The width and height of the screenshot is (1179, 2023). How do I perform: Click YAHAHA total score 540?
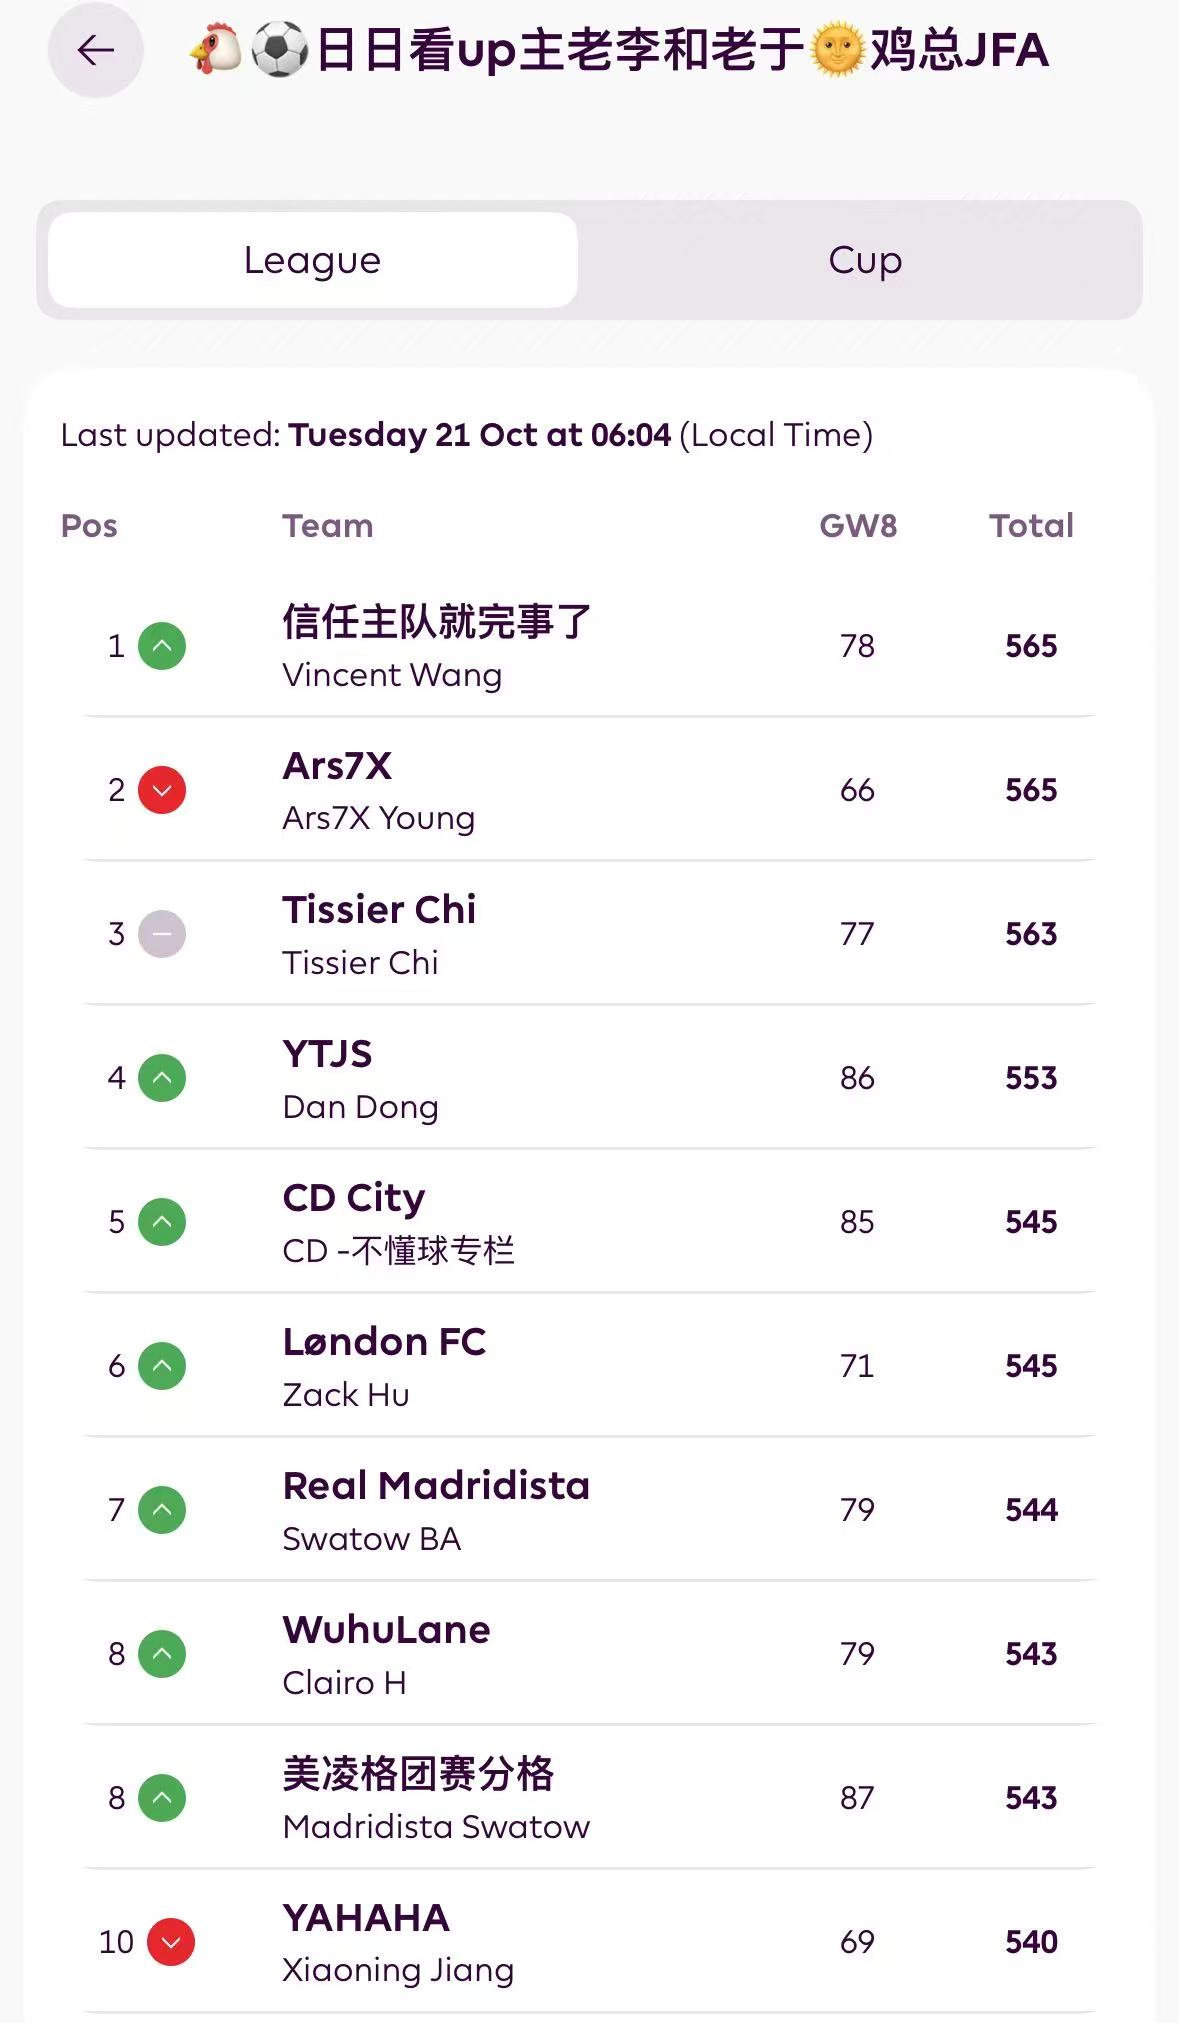pyautogui.click(x=1031, y=1942)
